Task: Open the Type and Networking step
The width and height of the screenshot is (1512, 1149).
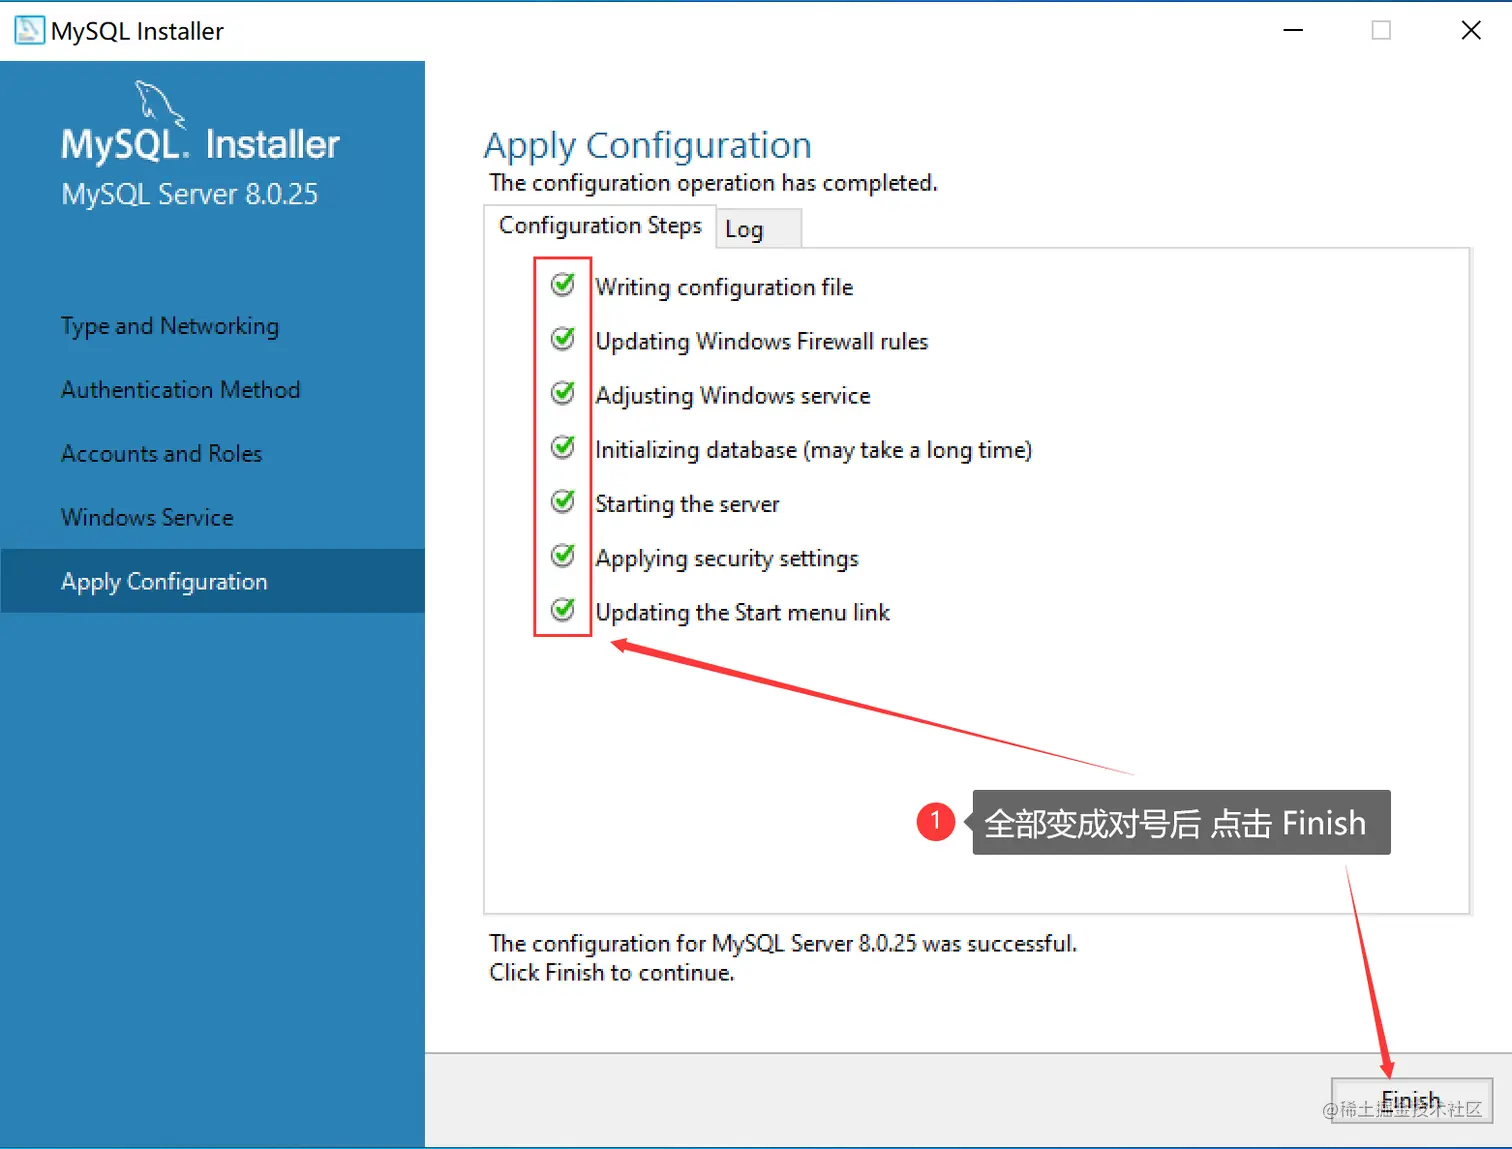Action: point(170,326)
